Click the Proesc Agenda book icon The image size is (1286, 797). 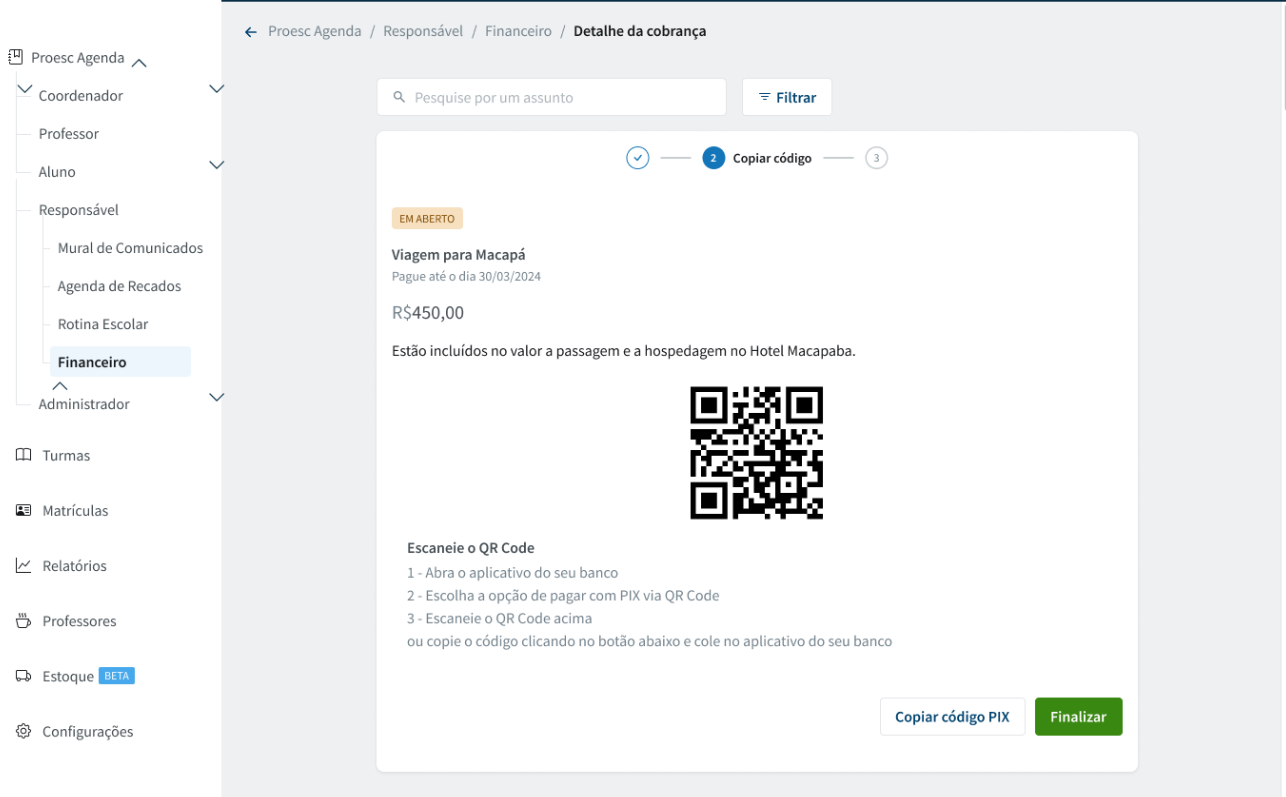pos(15,57)
